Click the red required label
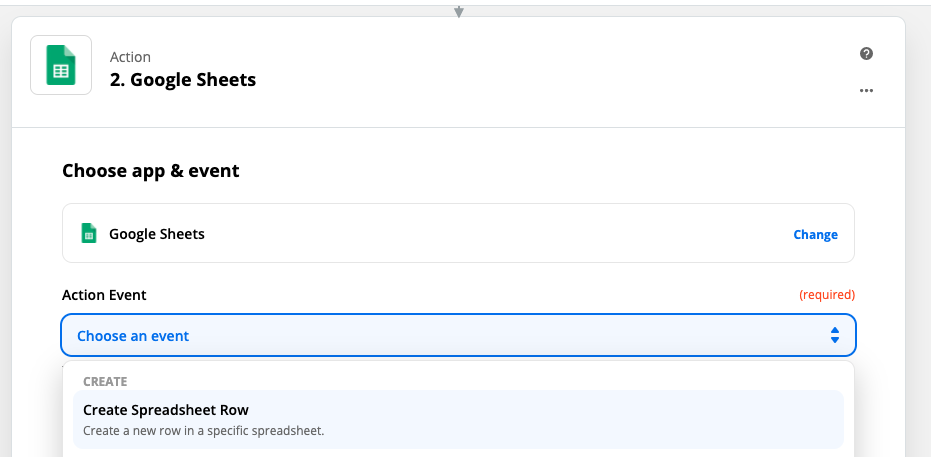The width and height of the screenshot is (931, 457). click(x=826, y=295)
